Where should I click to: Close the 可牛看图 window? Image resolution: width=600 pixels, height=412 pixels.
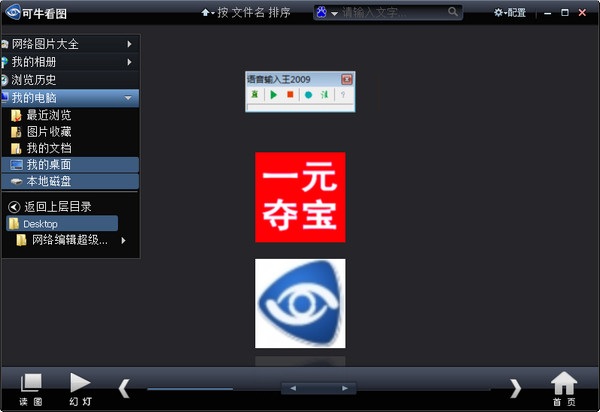pos(582,13)
